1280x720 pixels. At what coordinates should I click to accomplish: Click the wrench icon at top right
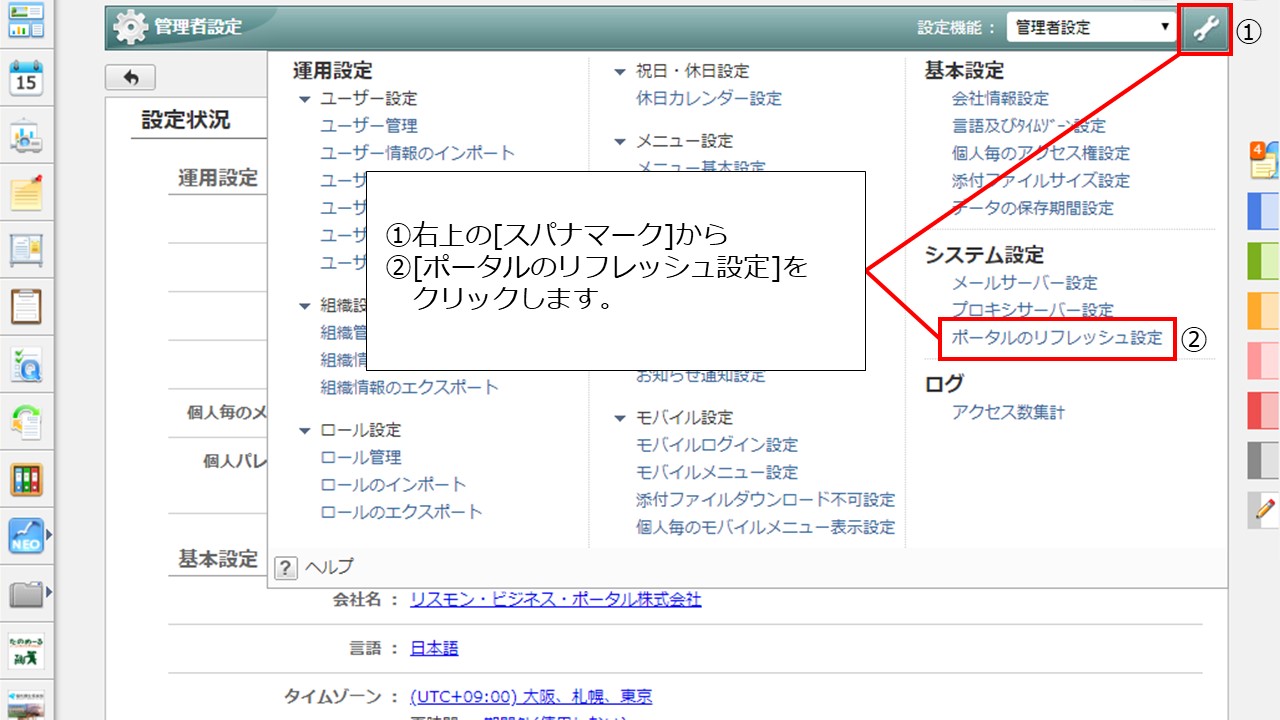(x=1206, y=29)
